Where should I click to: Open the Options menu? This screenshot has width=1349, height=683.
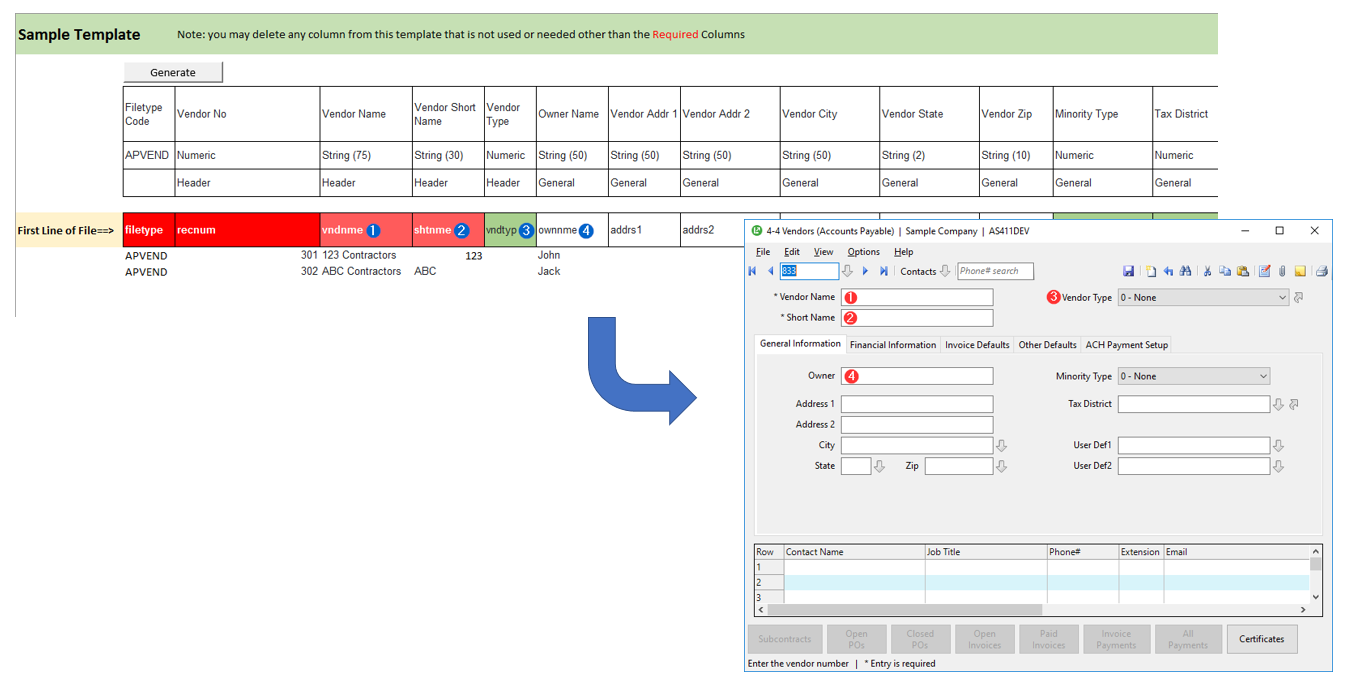(863, 252)
